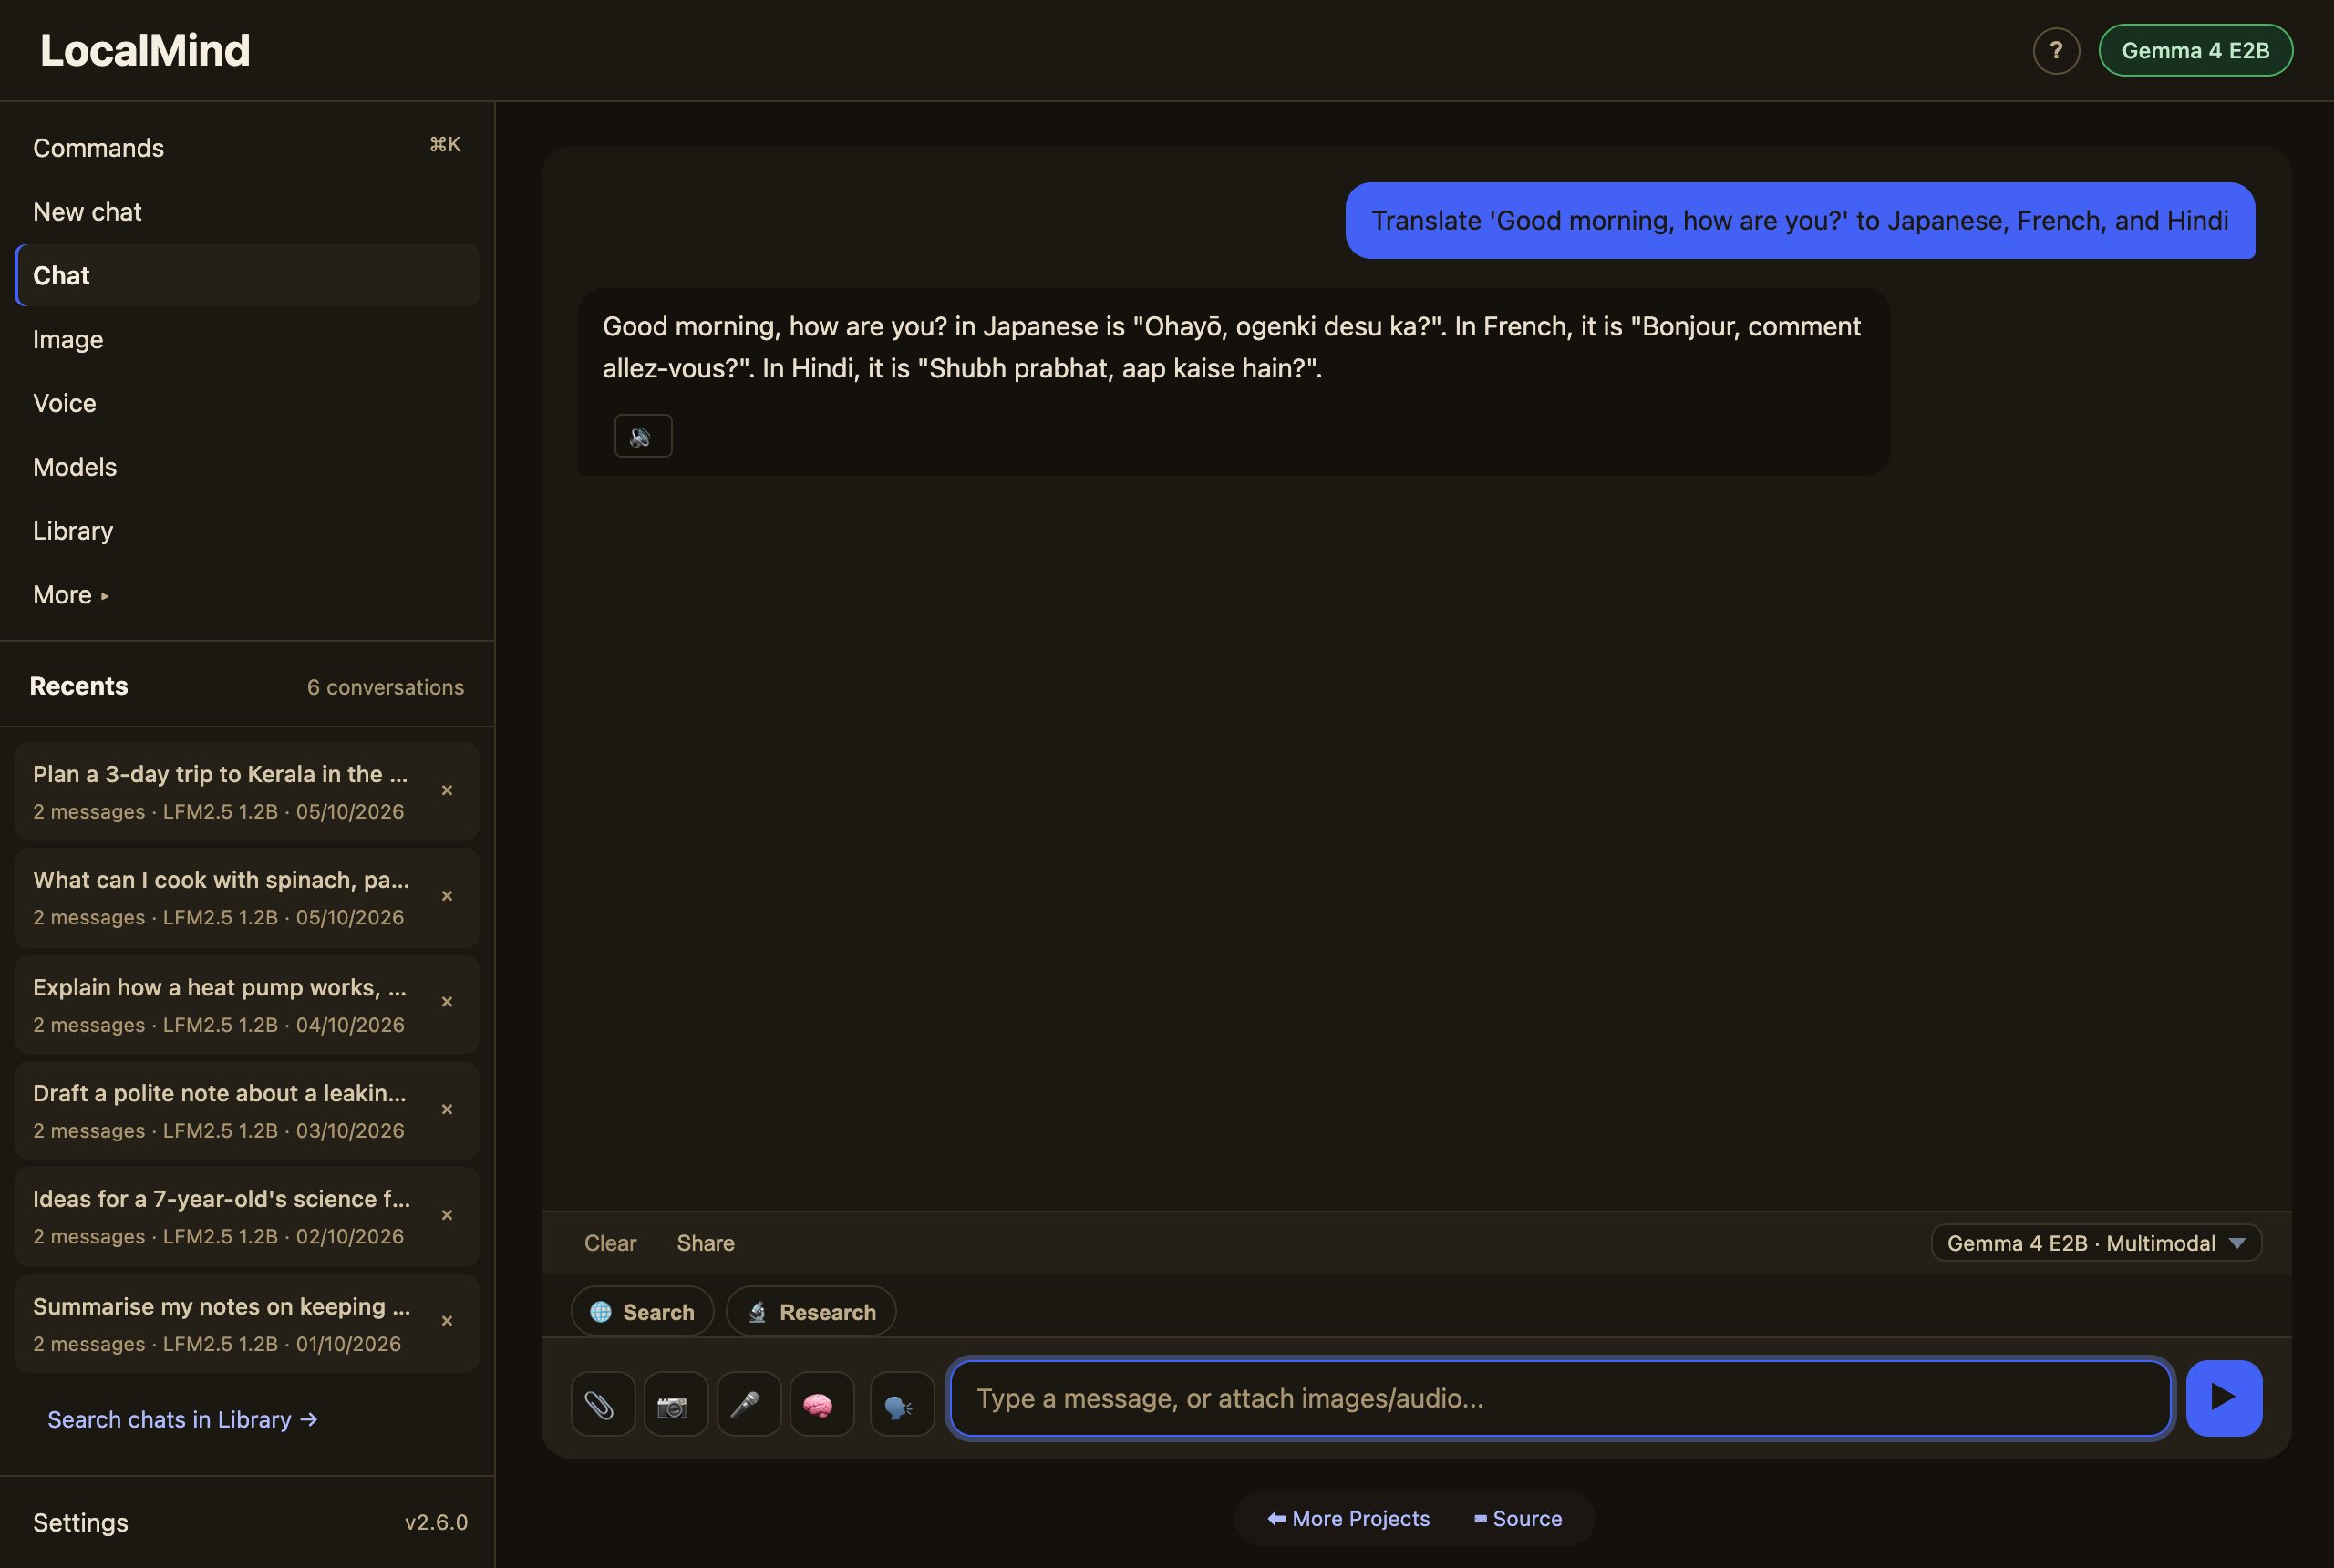Open the Models section
This screenshot has height=1568, width=2334.
pos(247,467)
